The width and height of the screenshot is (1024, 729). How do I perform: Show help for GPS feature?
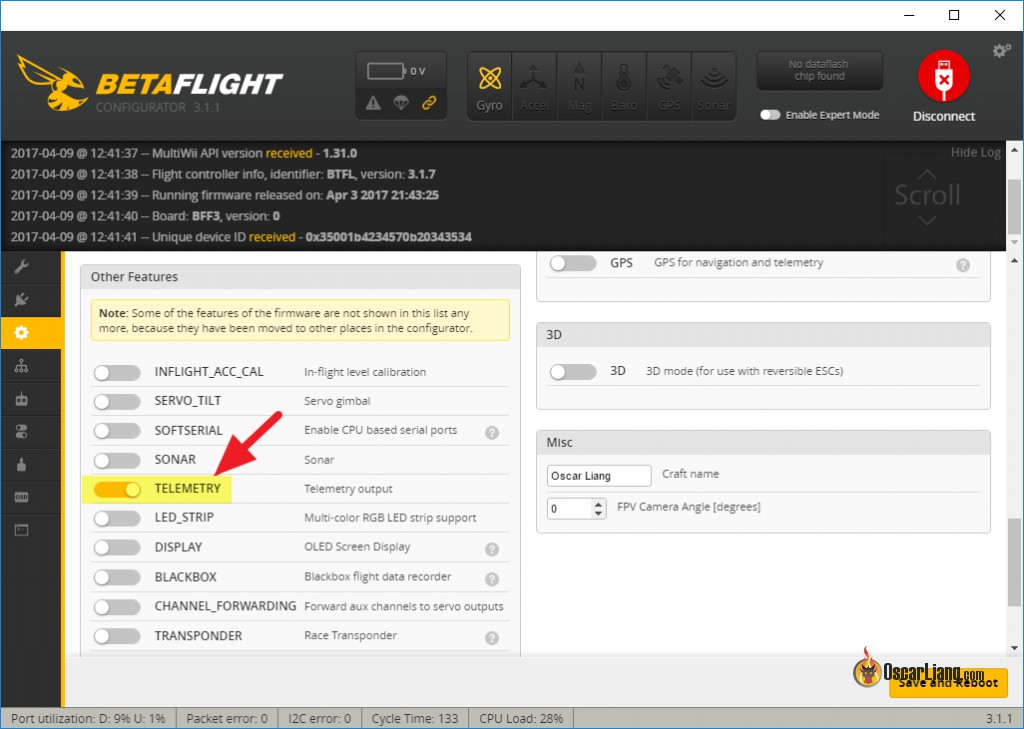[x=963, y=265]
